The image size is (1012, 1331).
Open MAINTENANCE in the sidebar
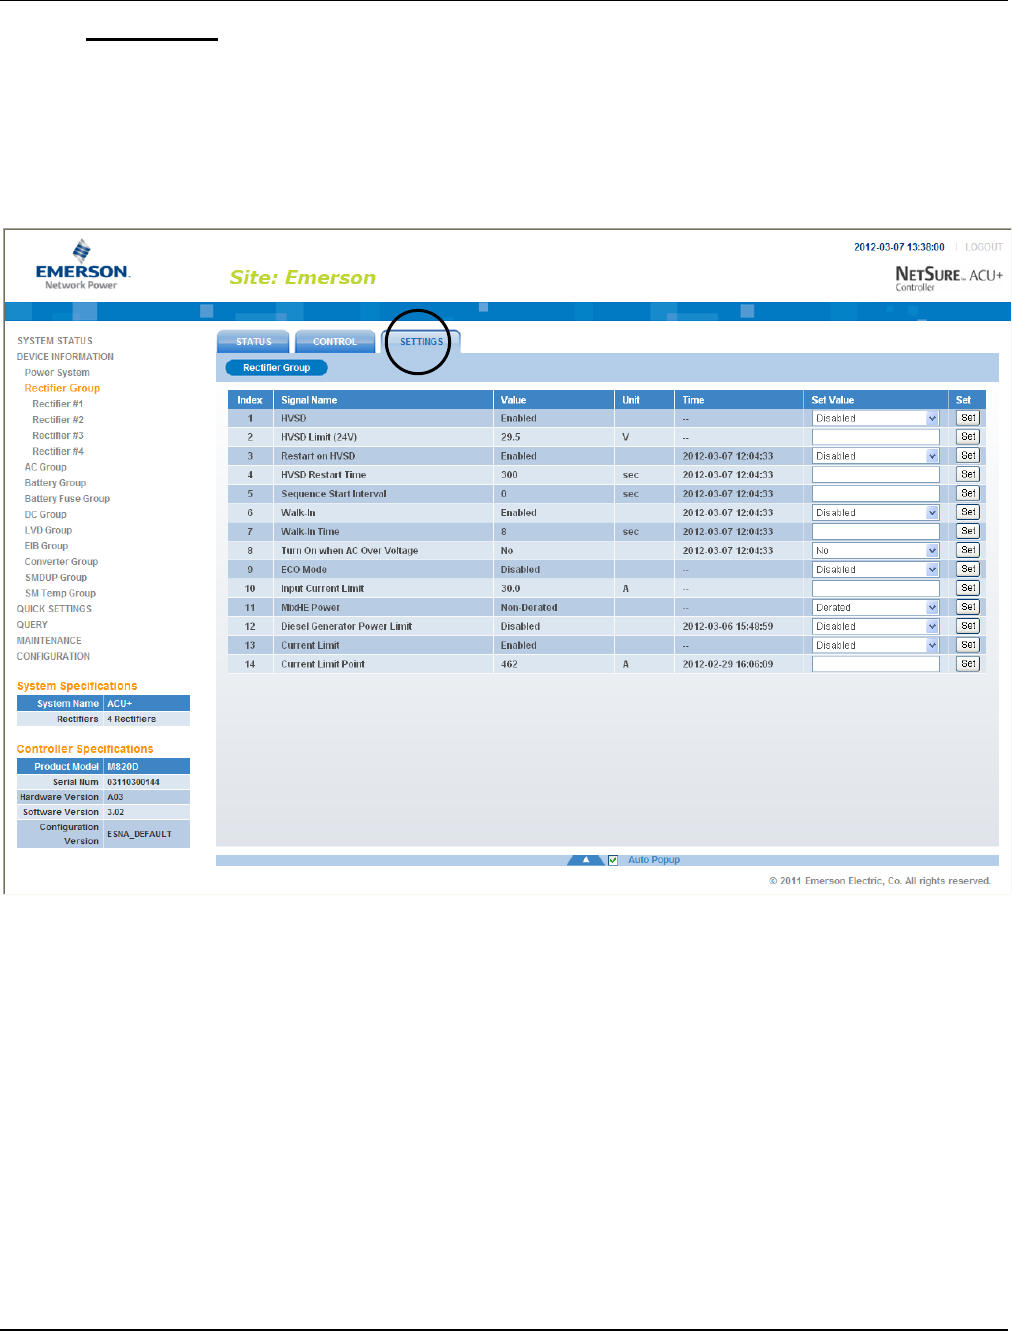pos(49,641)
